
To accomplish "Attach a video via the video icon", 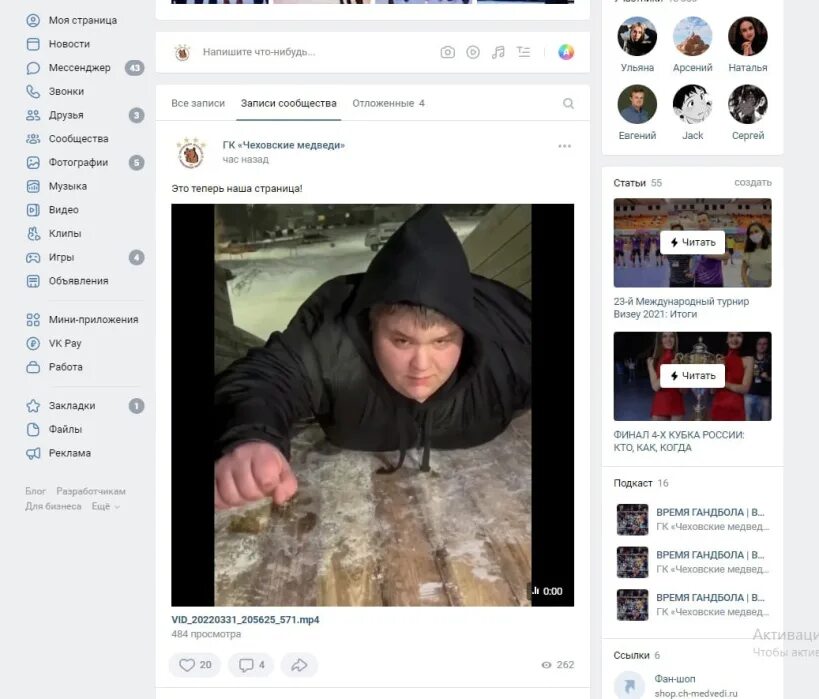I will (472, 51).
